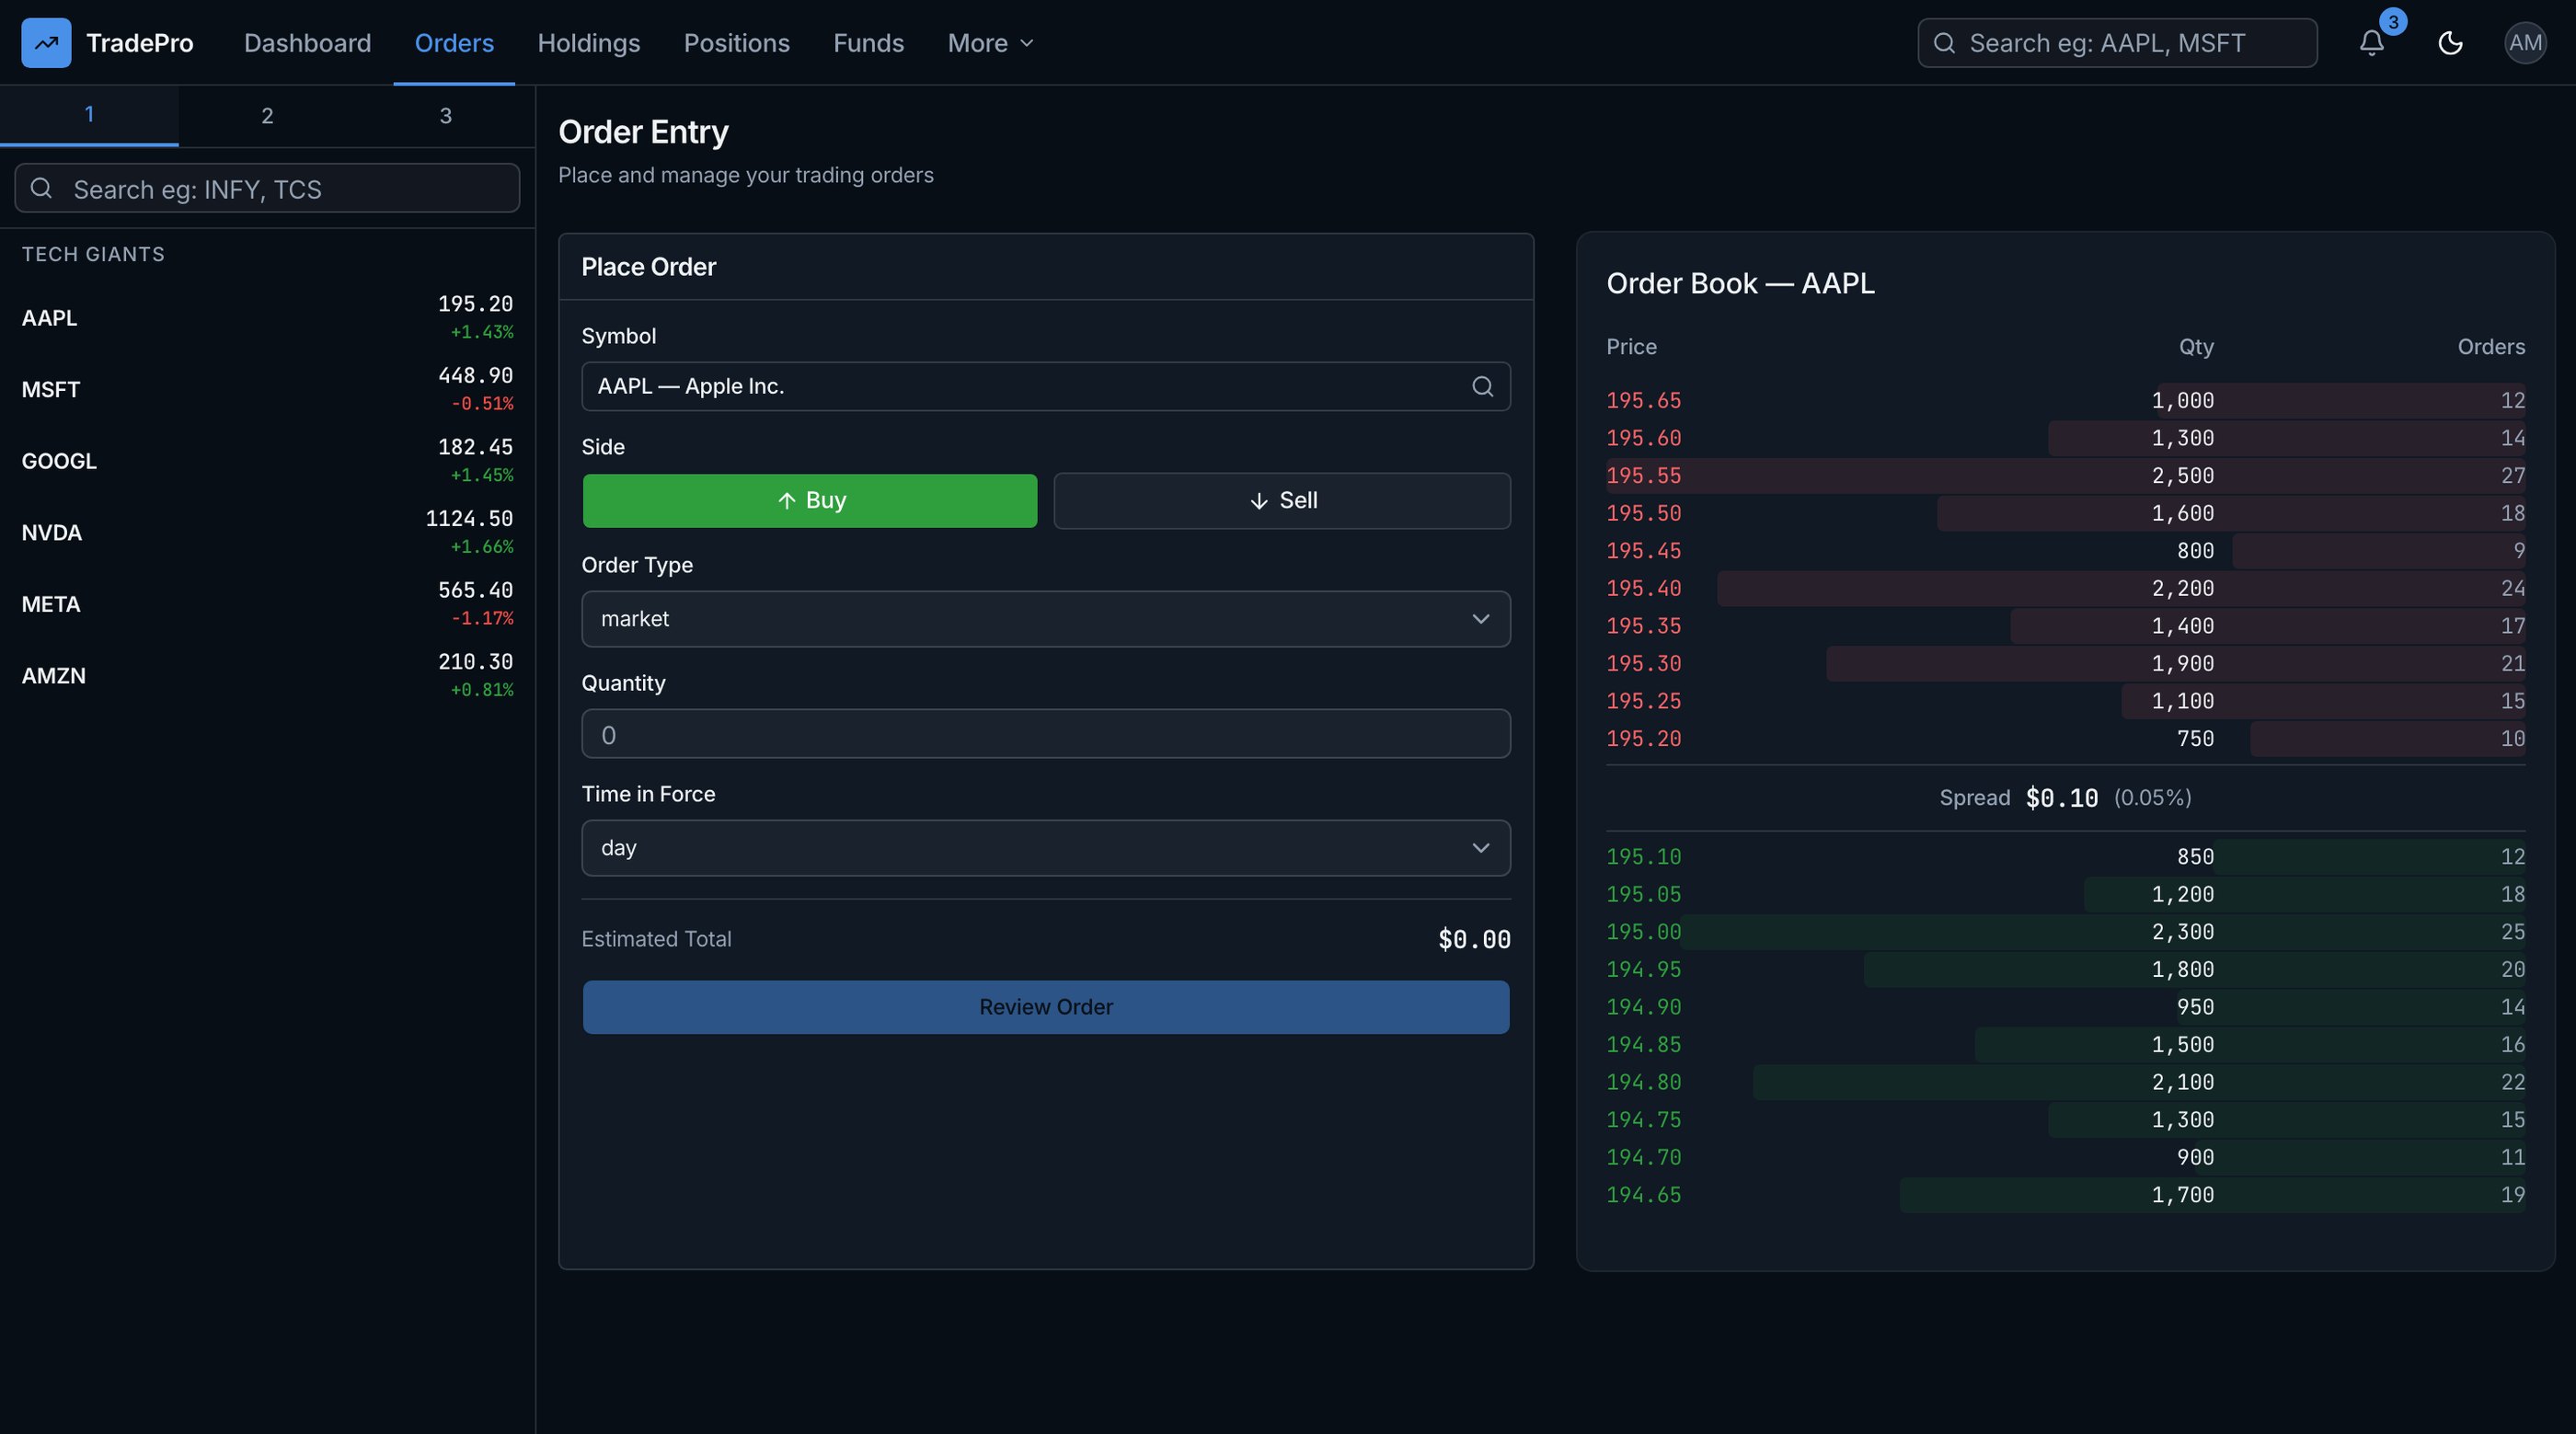
Task: Open the Order Type dropdown
Action: coord(1046,619)
